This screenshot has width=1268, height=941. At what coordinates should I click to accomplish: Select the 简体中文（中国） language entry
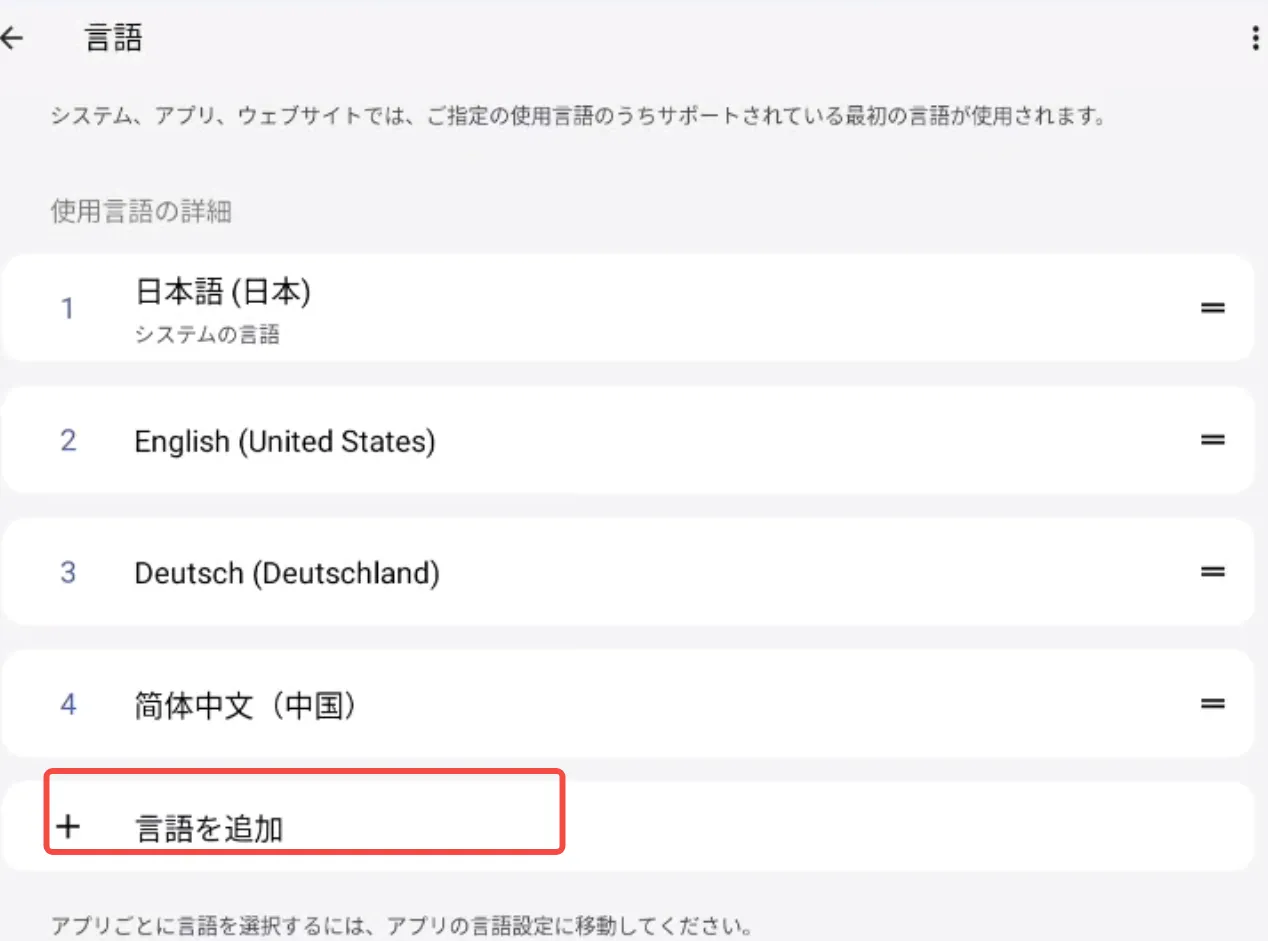[x=246, y=705]
